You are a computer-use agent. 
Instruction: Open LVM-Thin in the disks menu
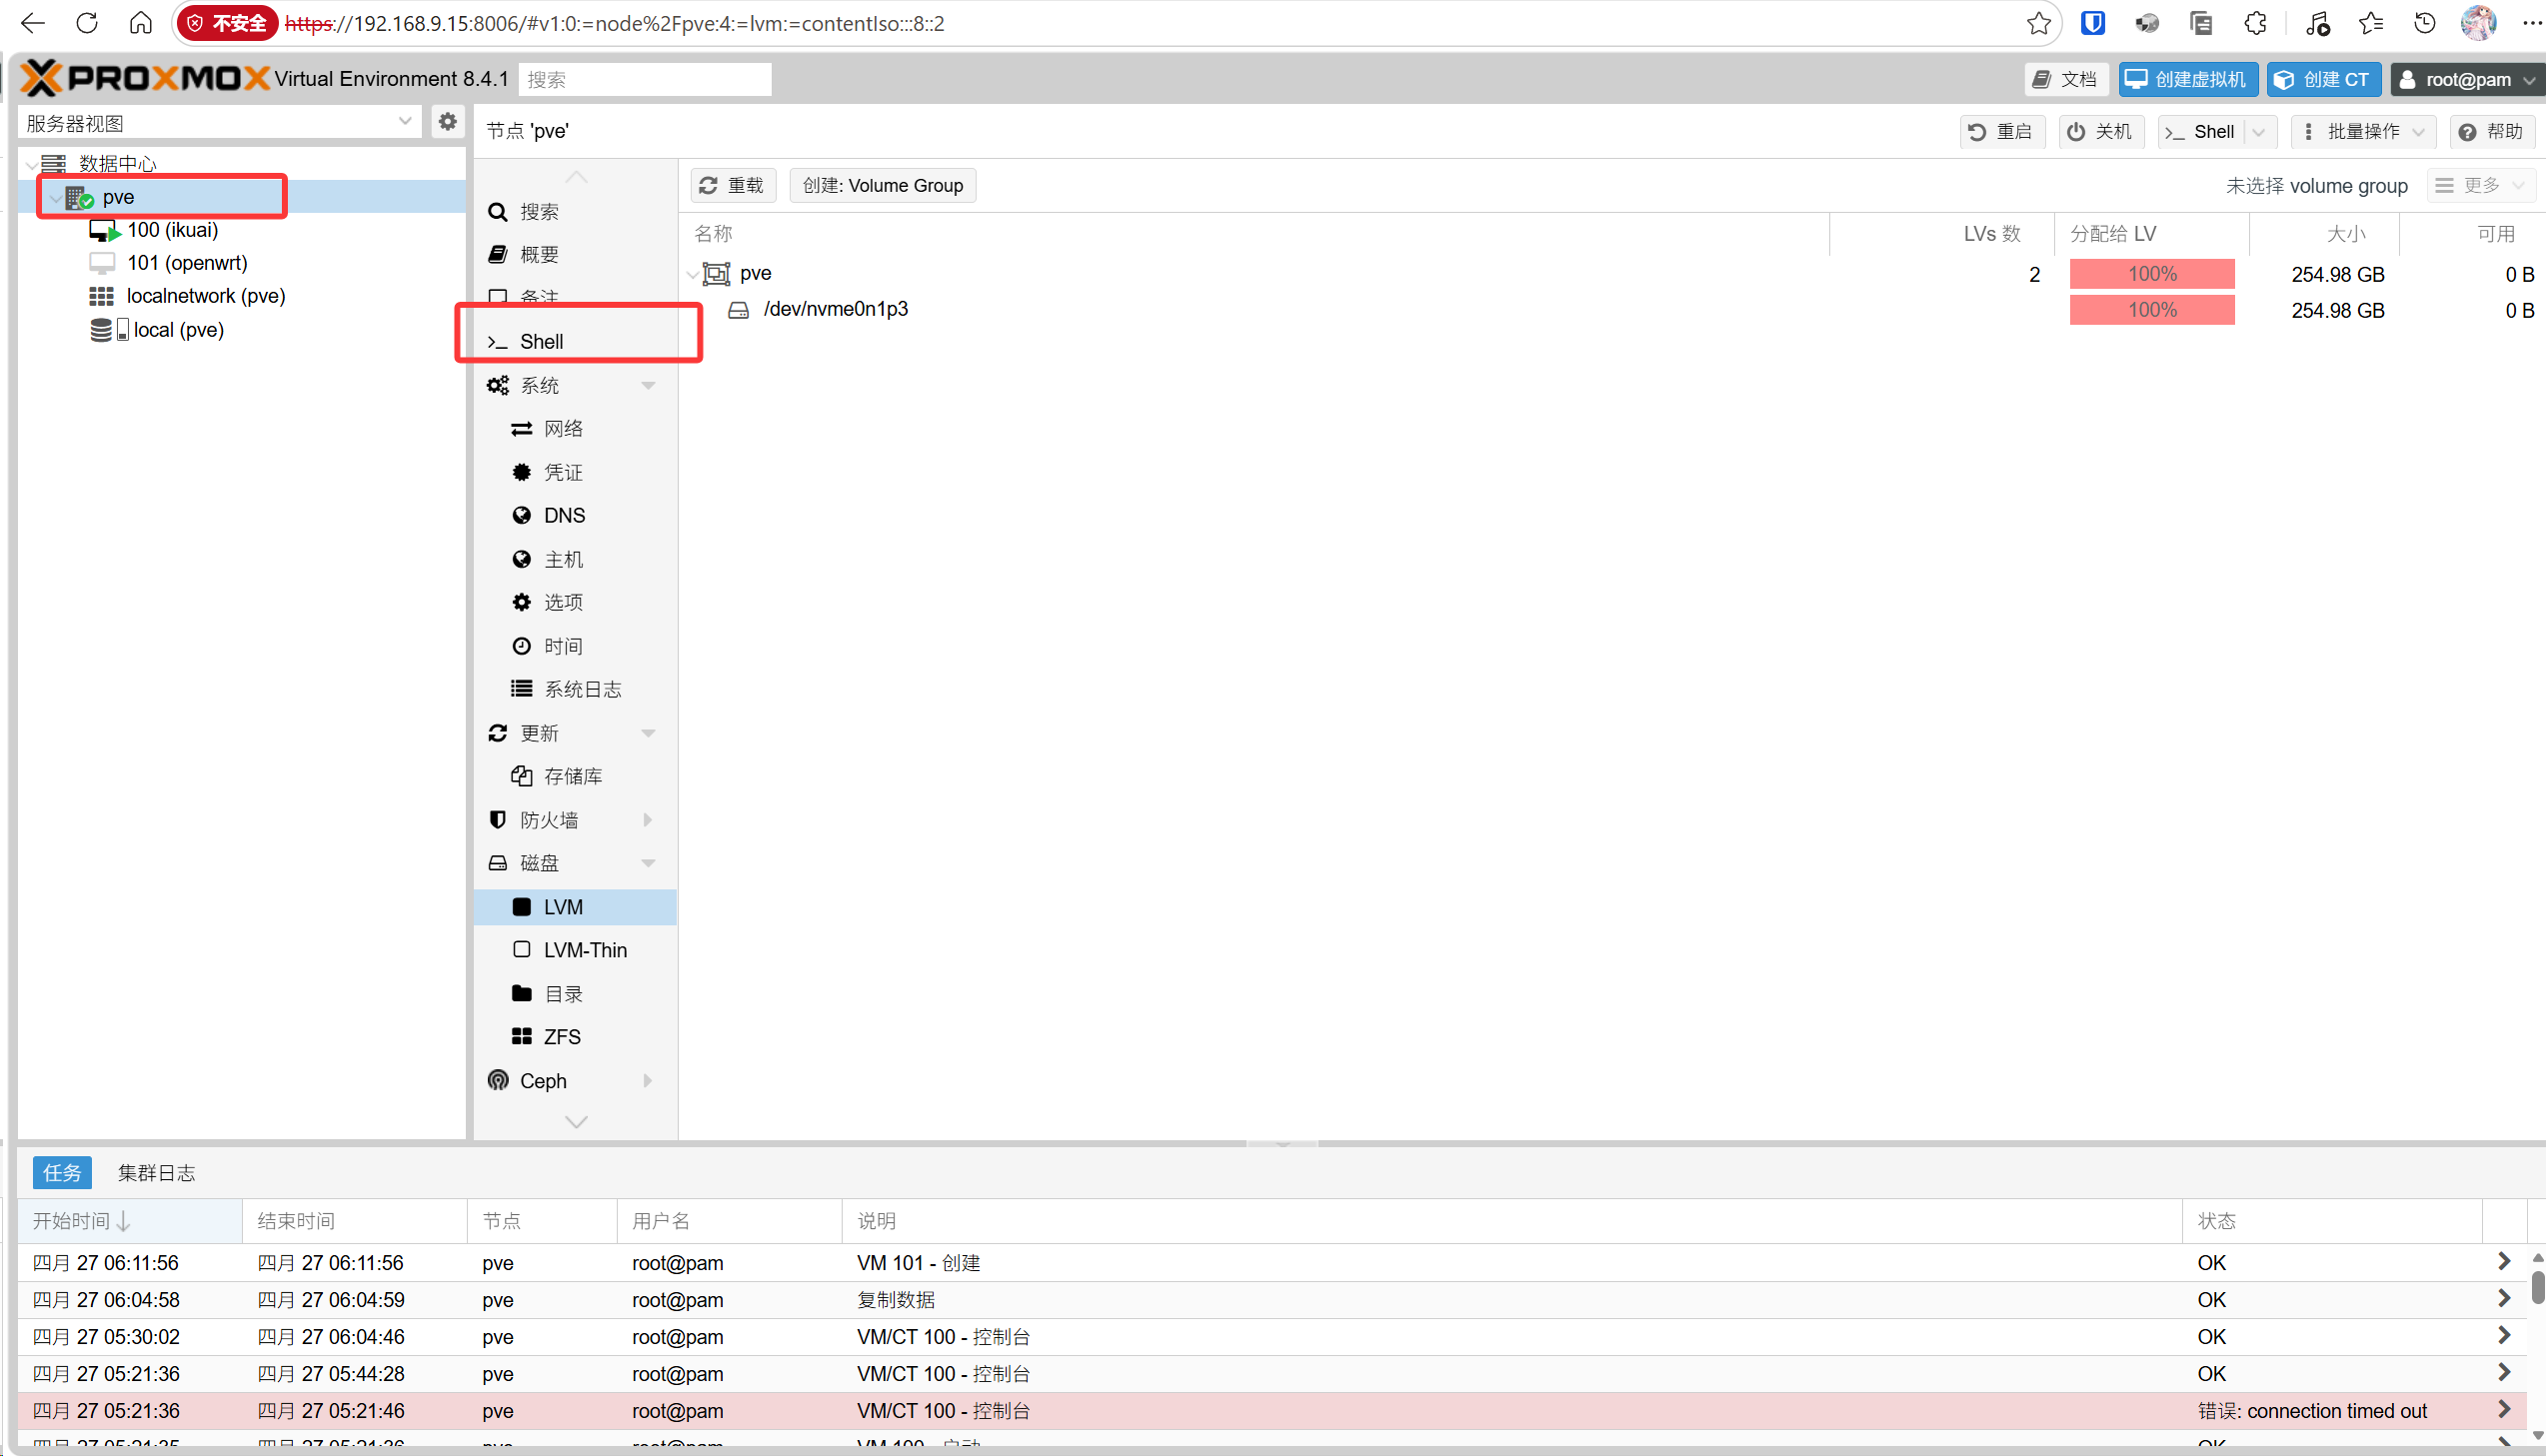coord(584,950)
